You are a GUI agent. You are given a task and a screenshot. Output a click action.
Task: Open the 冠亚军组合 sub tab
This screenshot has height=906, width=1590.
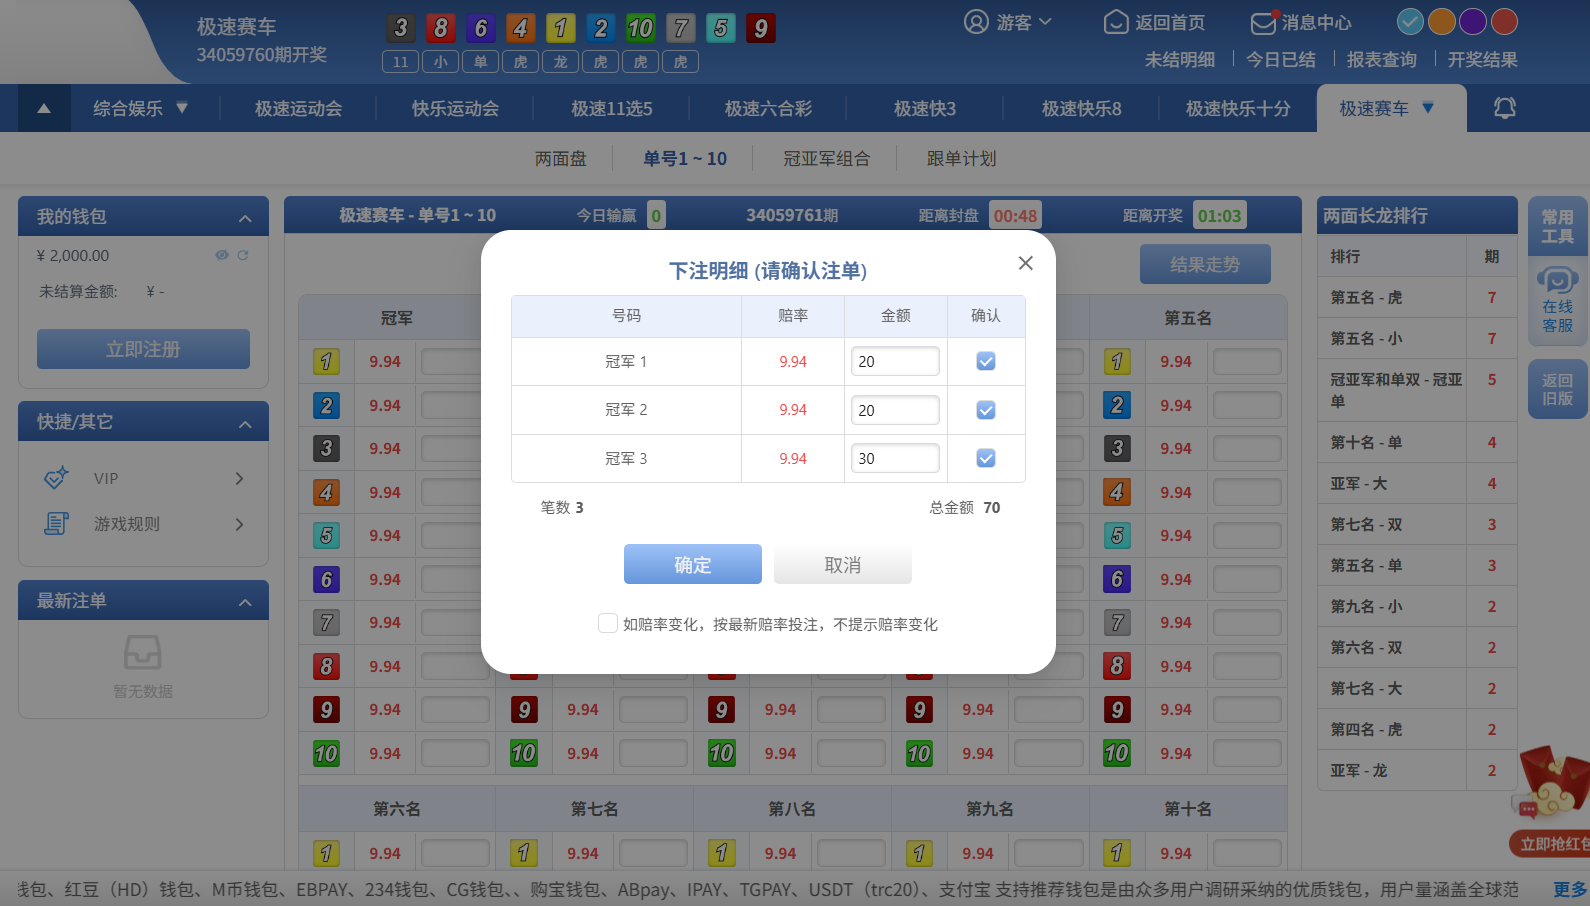[x=826, y=158]
